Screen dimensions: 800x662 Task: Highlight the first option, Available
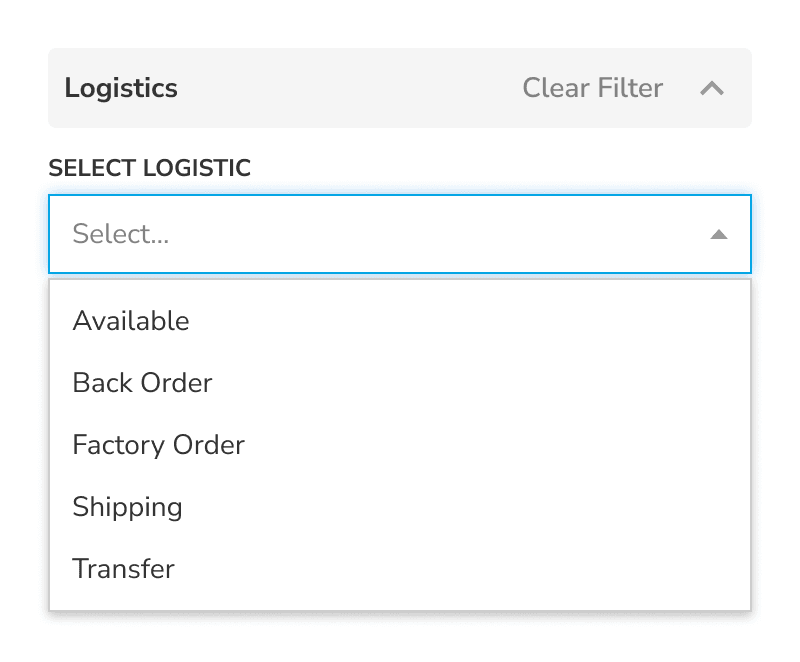130,321
